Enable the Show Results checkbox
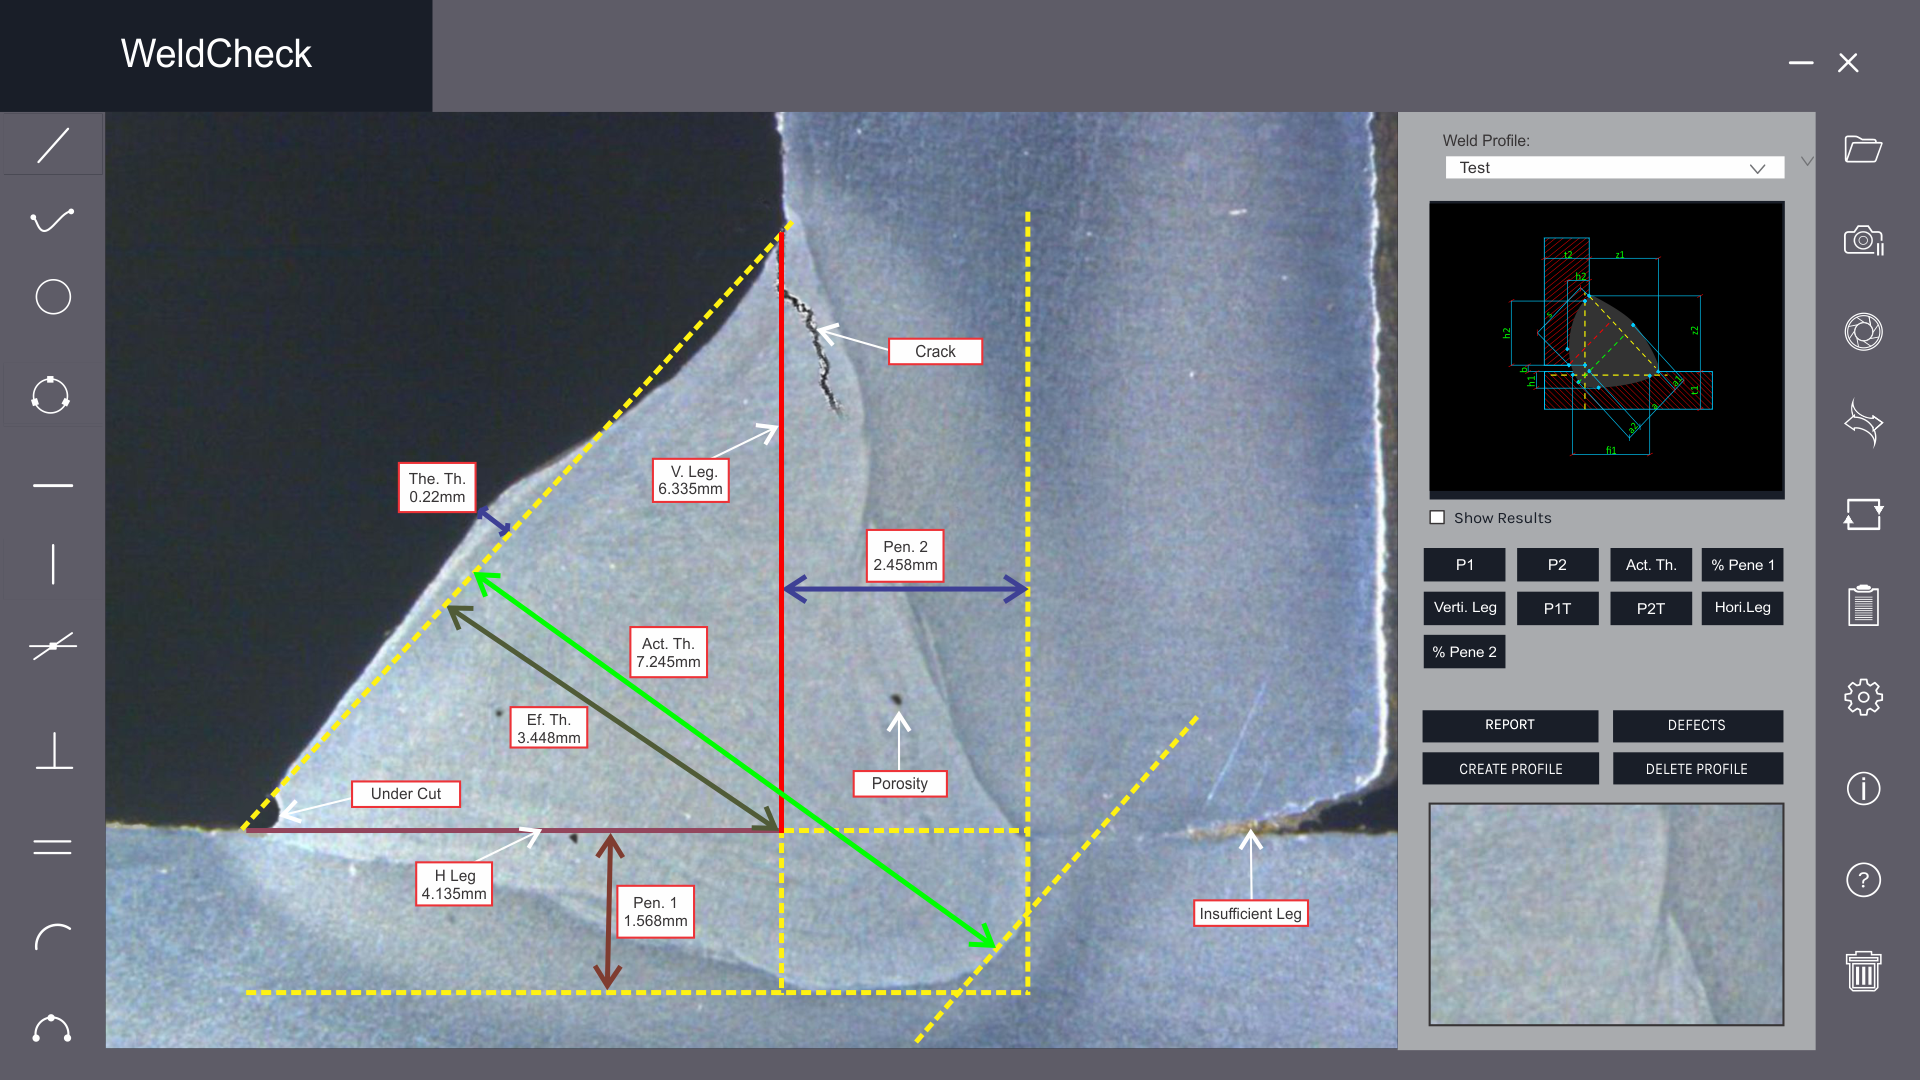Image resolution: width=1920 pixels, height=1080 pixels. point(1437,517)
